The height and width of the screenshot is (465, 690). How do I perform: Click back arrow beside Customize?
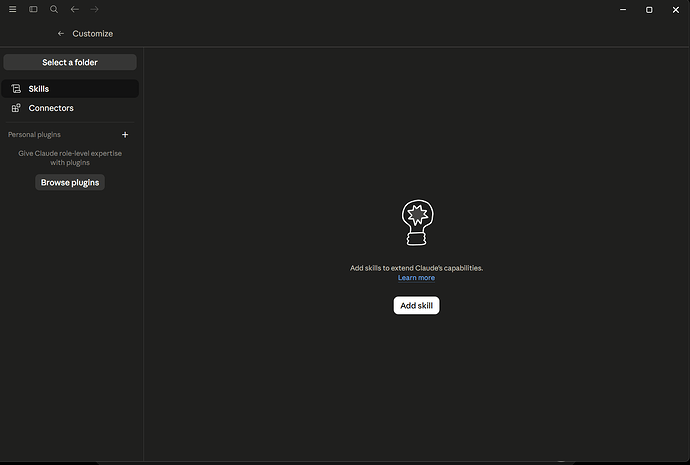pyautogui.click(x=61, y=33)
